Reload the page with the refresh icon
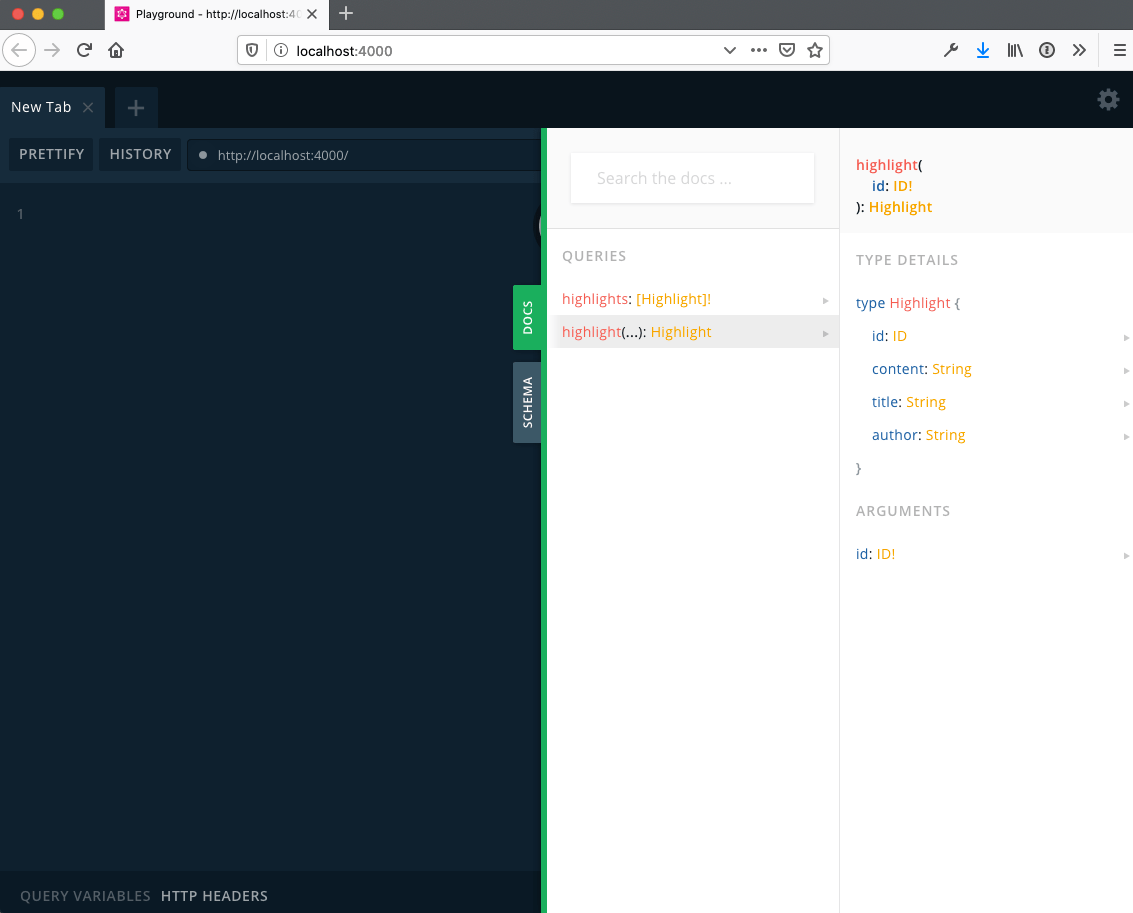This screenshot has width=1133, height=913. pos(84,49)
